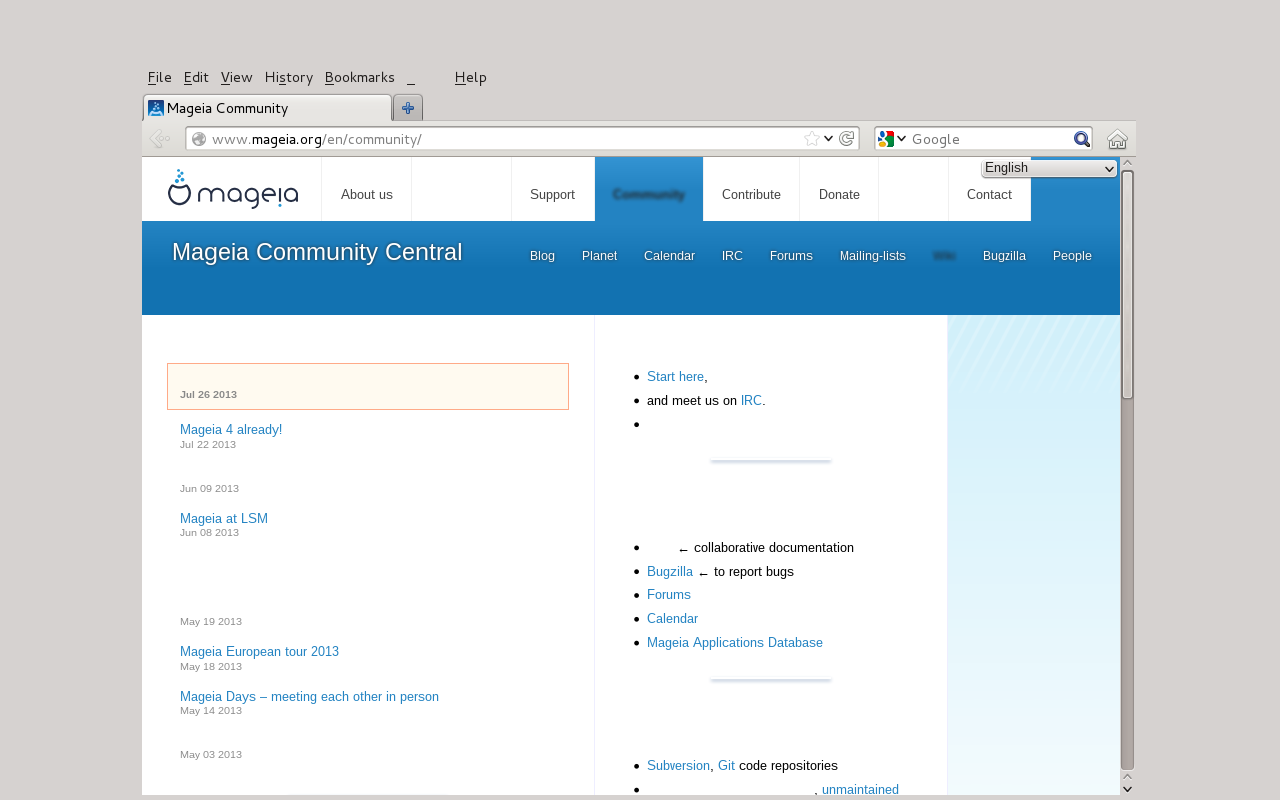Go to About us page
The width and height of the screenshot is (1280, 800).
tap(366, 195)
